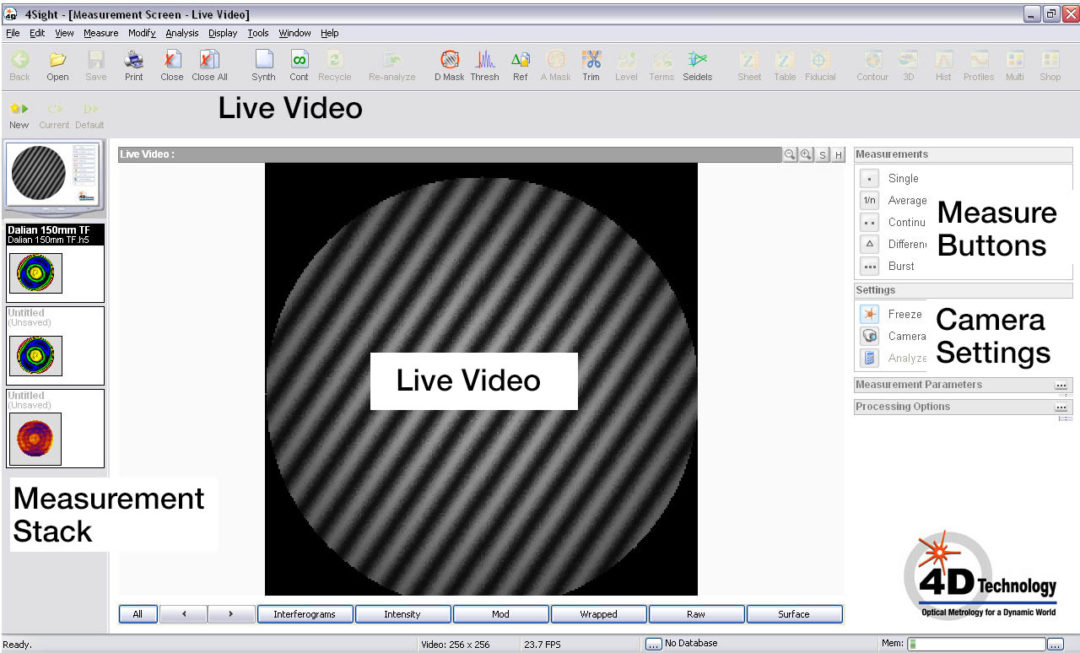Open Camera settings in the Settings panel
The width and height of the screenshot is (1080, 653).
pos(889,335)
